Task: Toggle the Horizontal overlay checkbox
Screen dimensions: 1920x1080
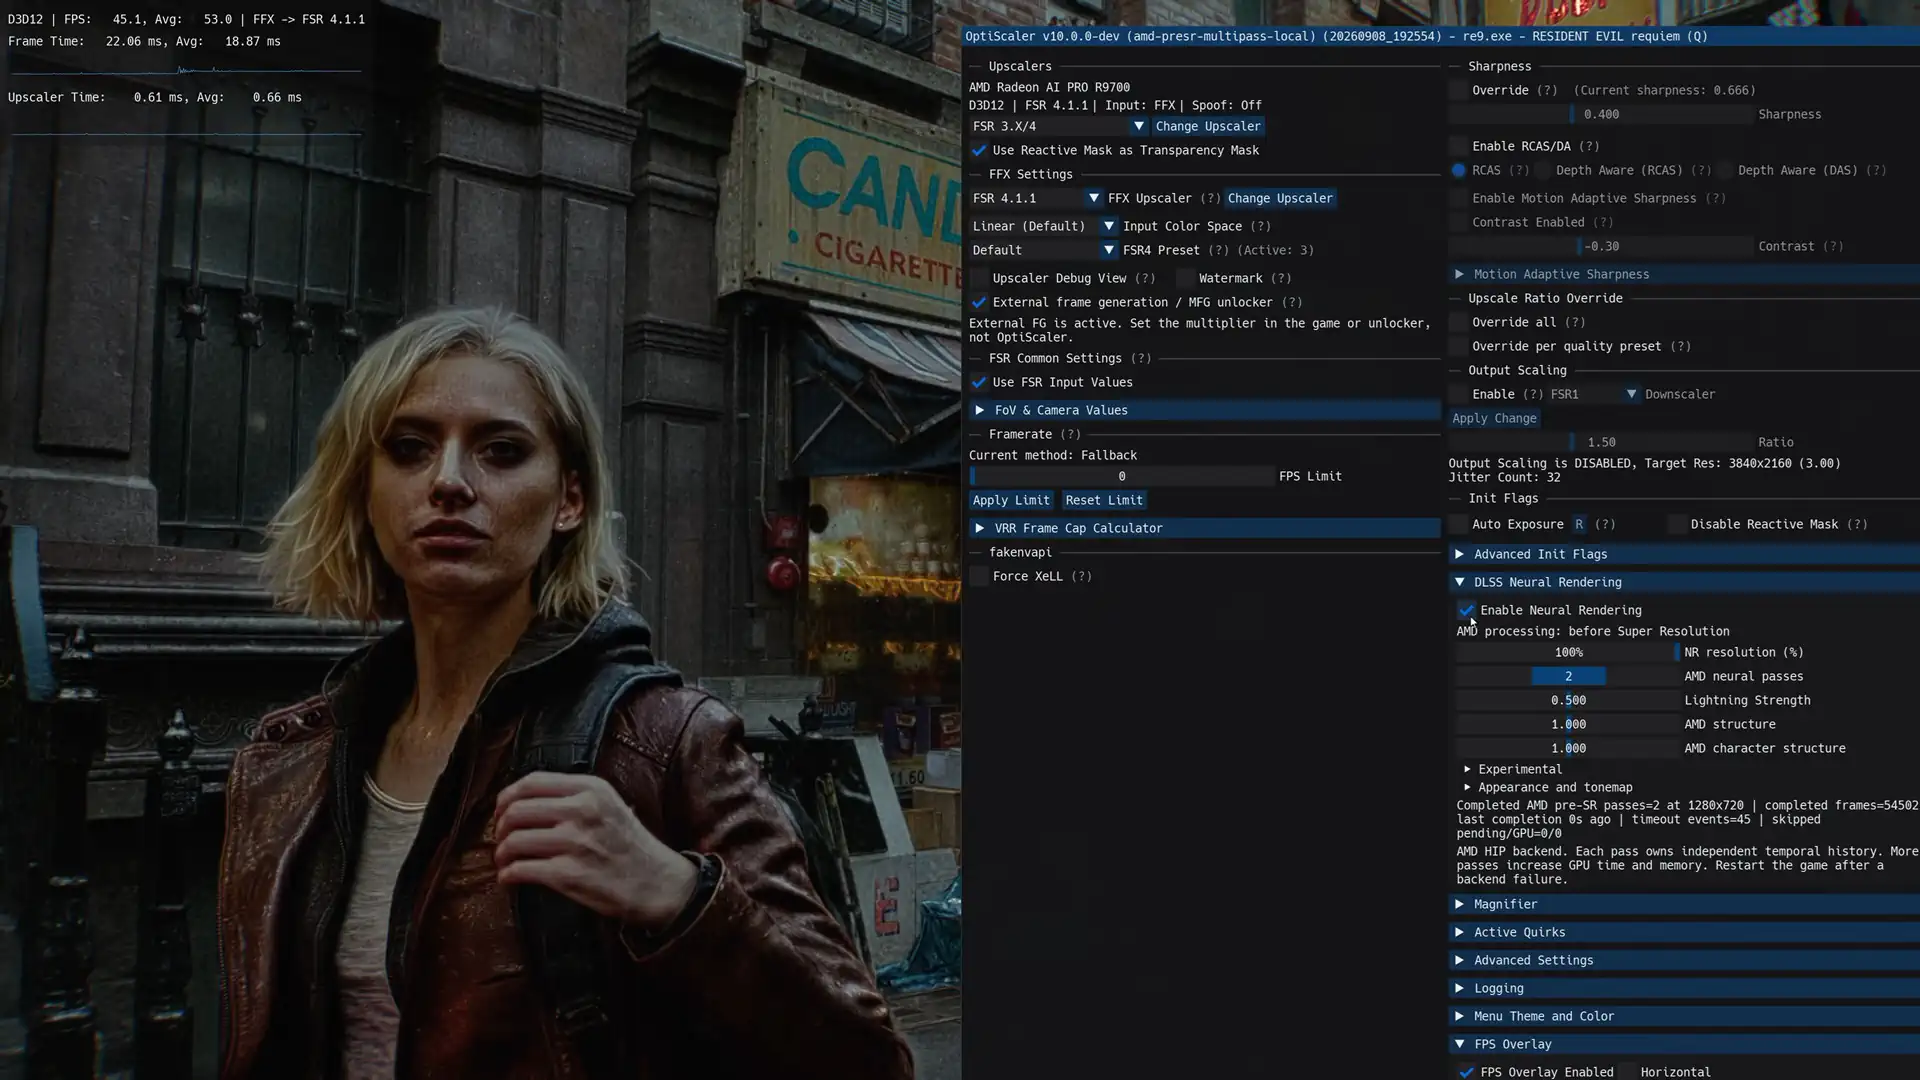Action: (x=1627, y=1072)
